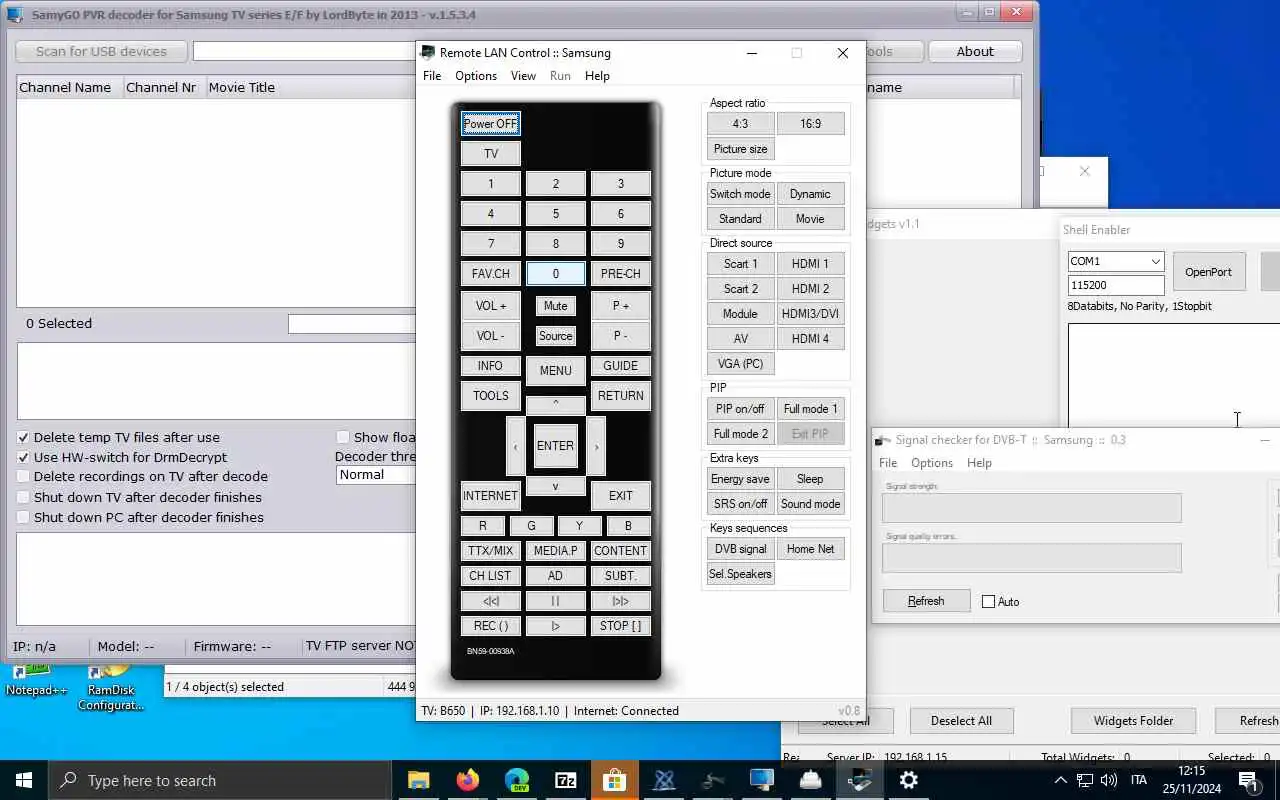
Task: Open RamDisk Configurator desktop shortcut
Action: pyautogui.click(x=111, y=688)
